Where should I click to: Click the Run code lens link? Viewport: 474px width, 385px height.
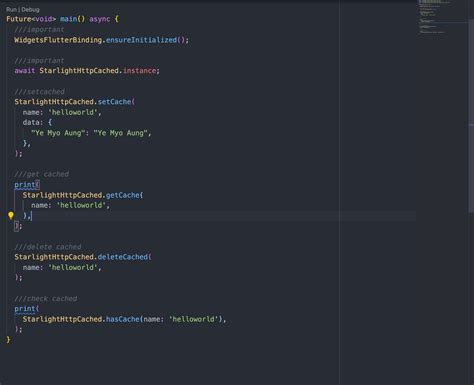tap(11, 10)
